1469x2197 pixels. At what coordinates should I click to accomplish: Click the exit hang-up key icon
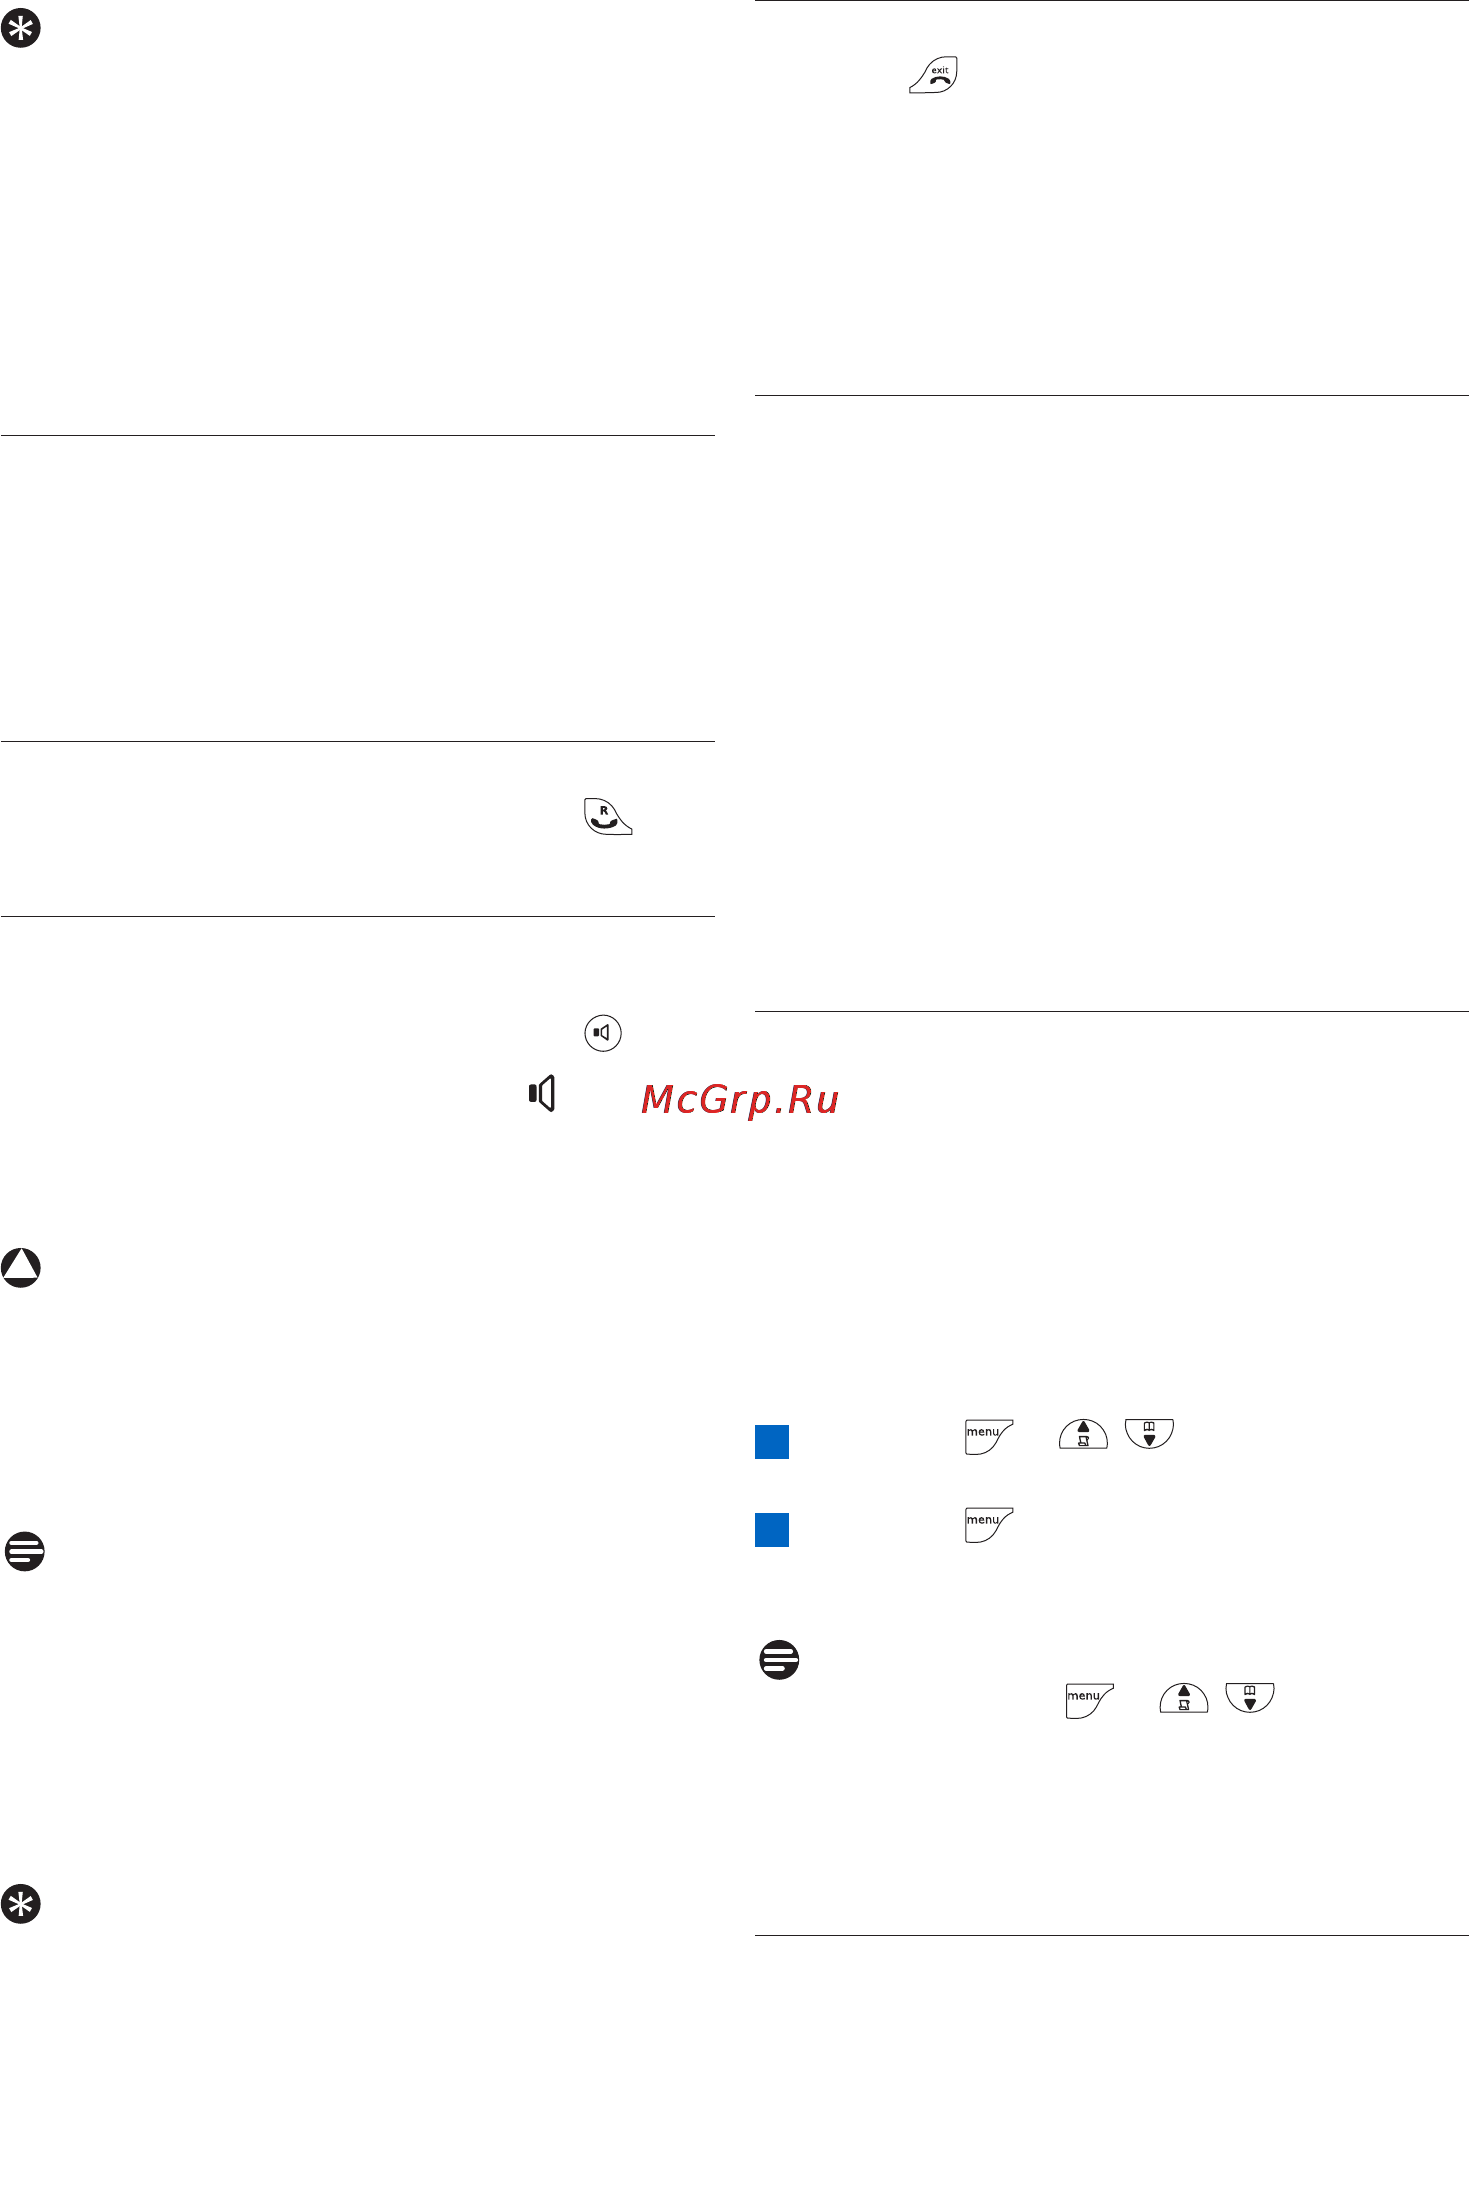pyautogui.click(x=934, y=75)
